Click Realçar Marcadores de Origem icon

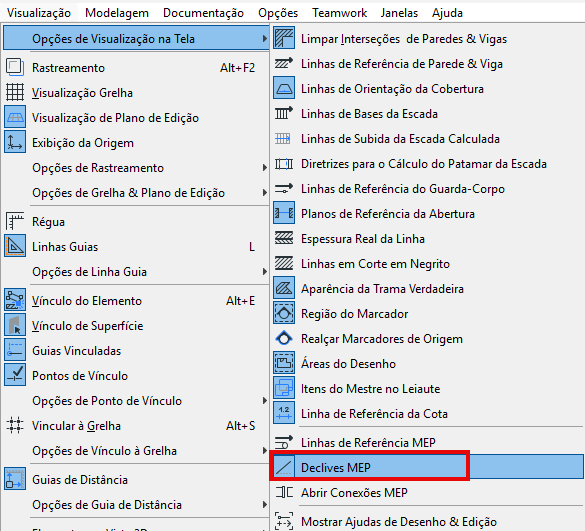tap(284, 339)
